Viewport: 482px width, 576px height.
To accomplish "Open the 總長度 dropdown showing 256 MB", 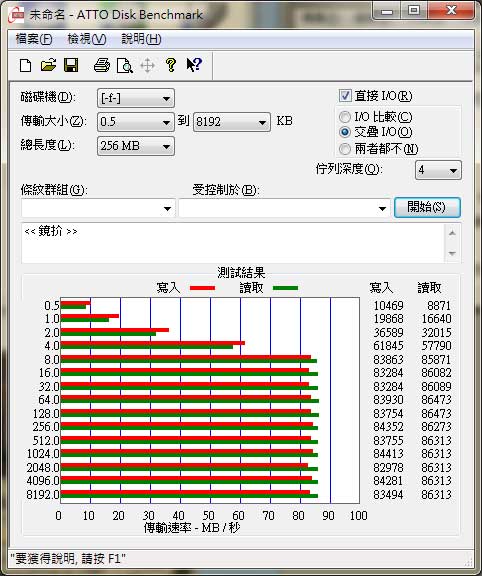I will point(136,146).
